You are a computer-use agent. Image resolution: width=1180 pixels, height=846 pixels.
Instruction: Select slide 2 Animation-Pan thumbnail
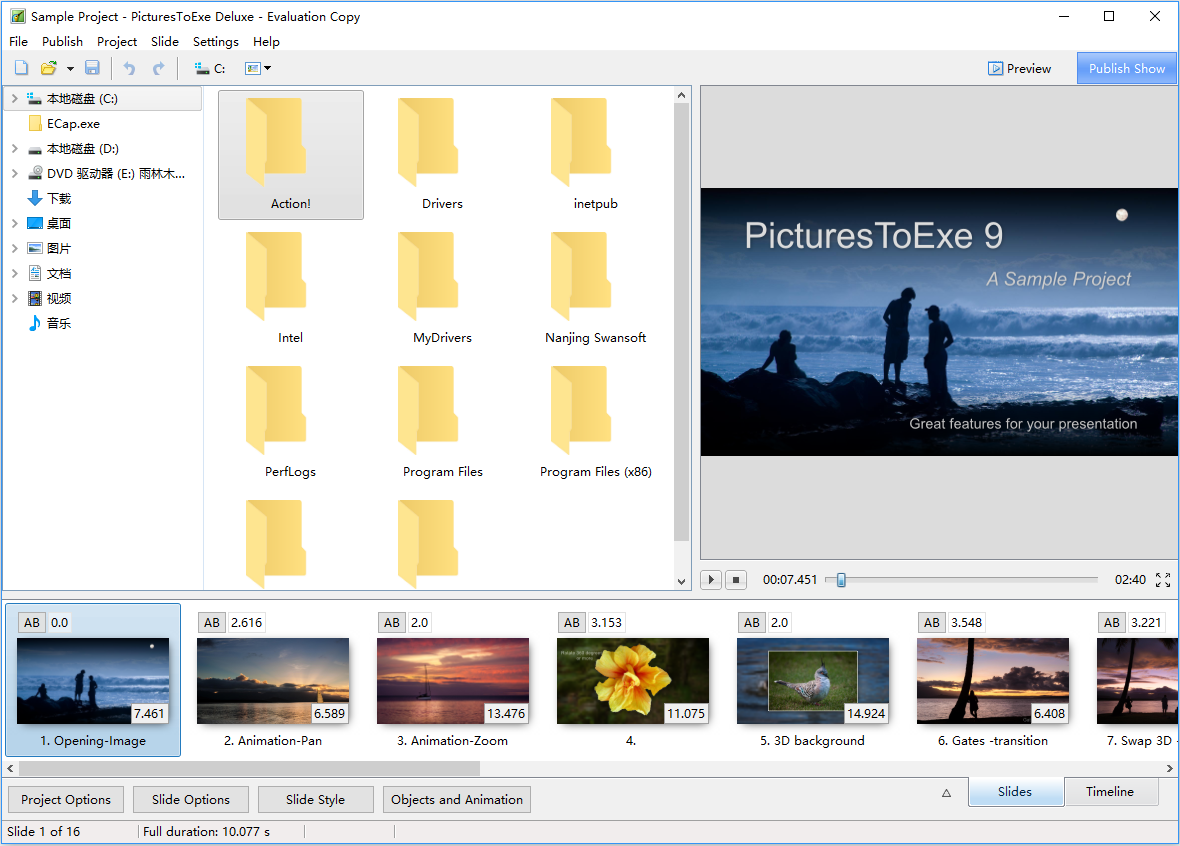273,680
